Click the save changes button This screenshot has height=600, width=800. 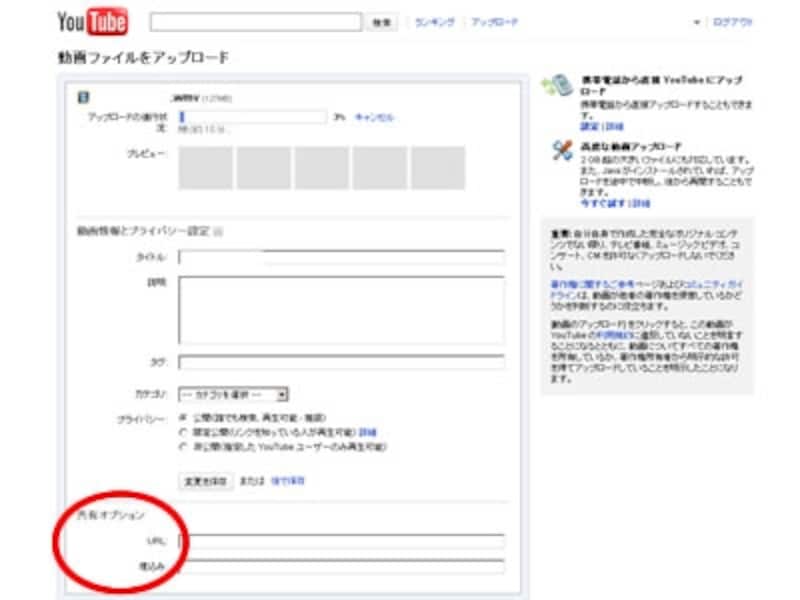pos(206,481)
